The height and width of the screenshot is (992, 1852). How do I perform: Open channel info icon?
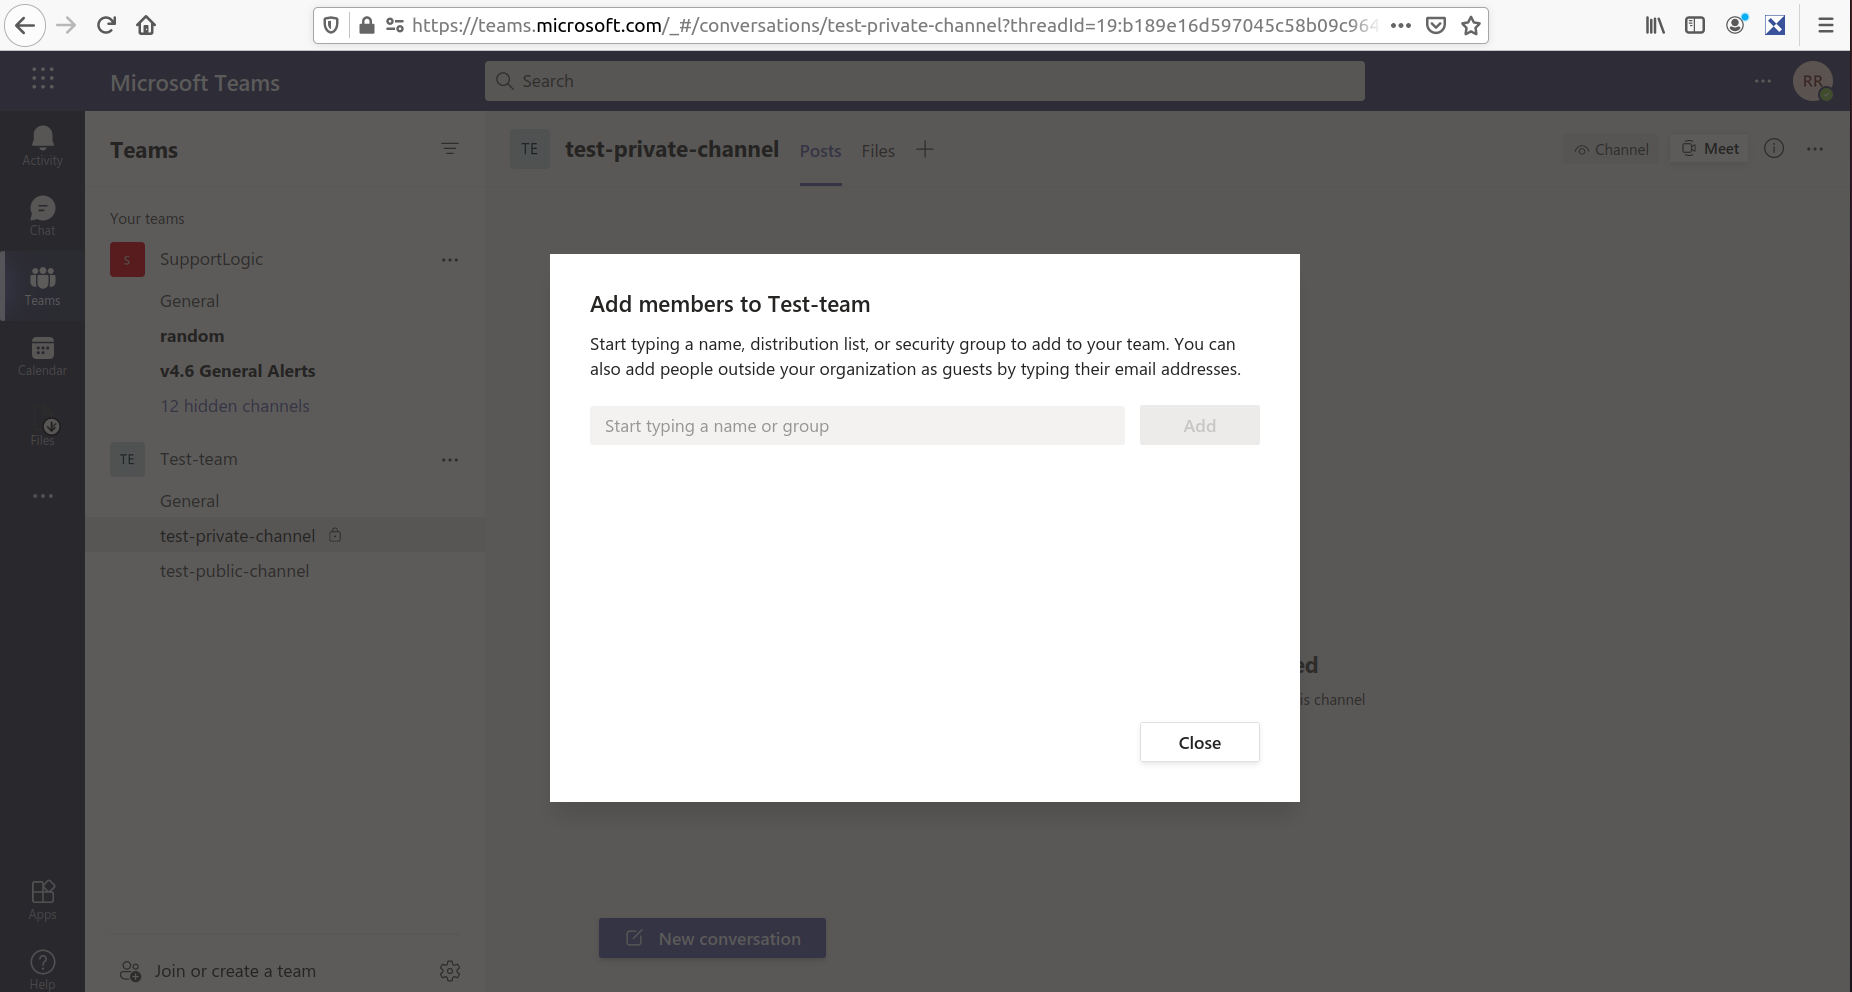point(1774,149)
